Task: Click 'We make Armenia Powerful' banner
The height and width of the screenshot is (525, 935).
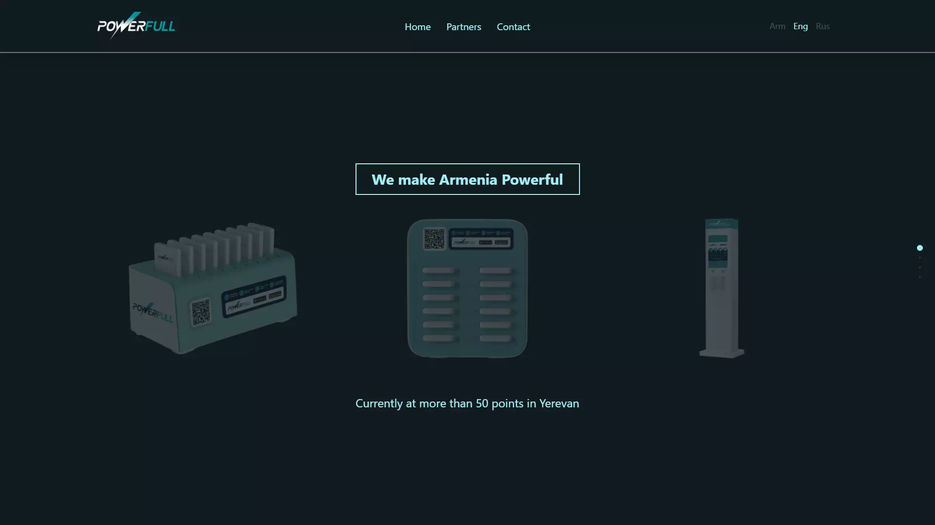Action: click(x=467, y=180)
